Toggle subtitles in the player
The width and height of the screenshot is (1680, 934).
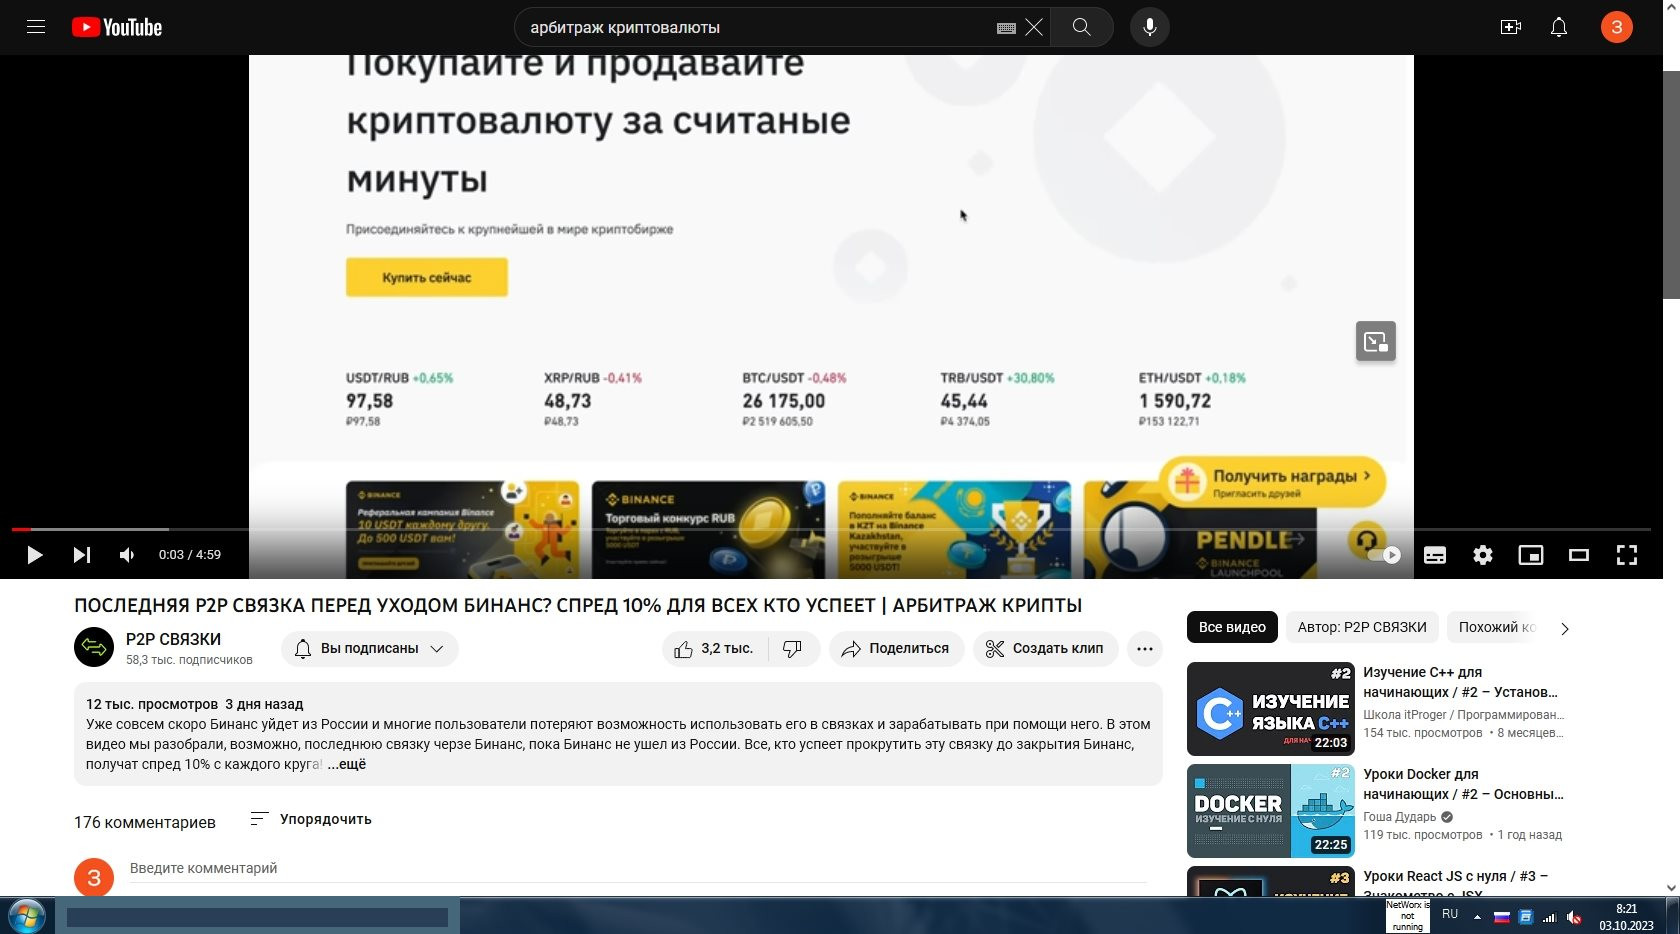(1435, 555)
